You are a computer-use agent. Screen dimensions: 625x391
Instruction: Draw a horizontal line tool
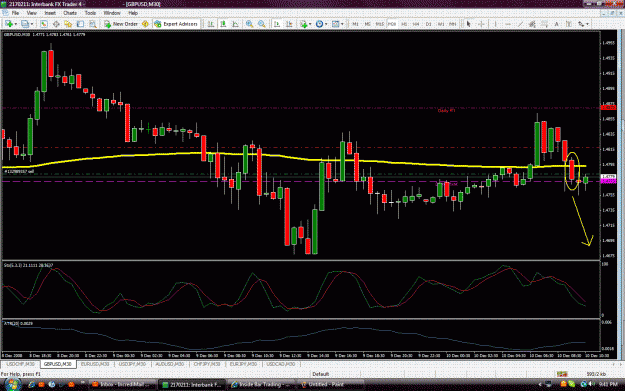tap(508, 24)
